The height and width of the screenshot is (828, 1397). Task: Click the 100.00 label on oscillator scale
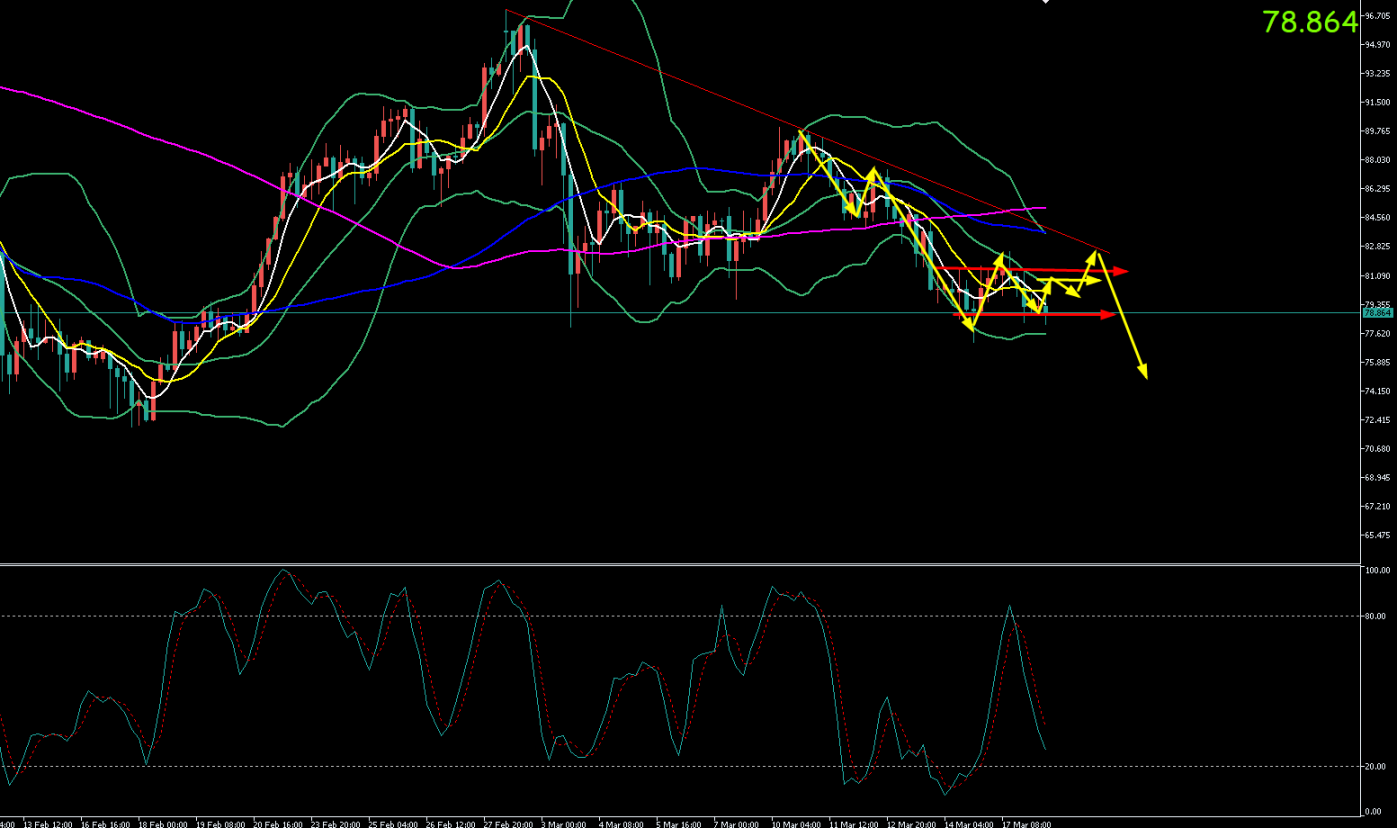1376,570
